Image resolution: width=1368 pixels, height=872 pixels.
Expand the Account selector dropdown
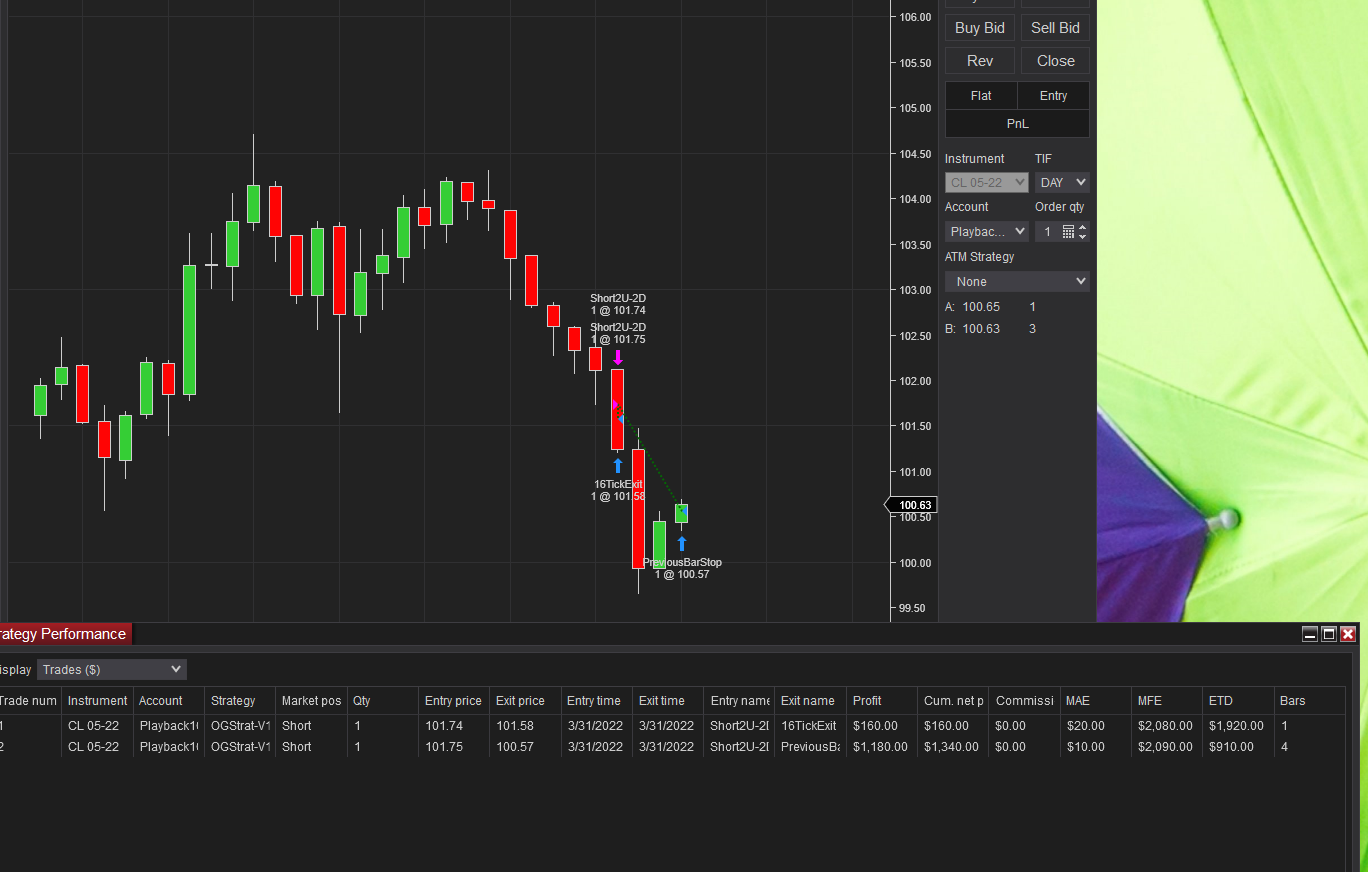coord(986,232)
